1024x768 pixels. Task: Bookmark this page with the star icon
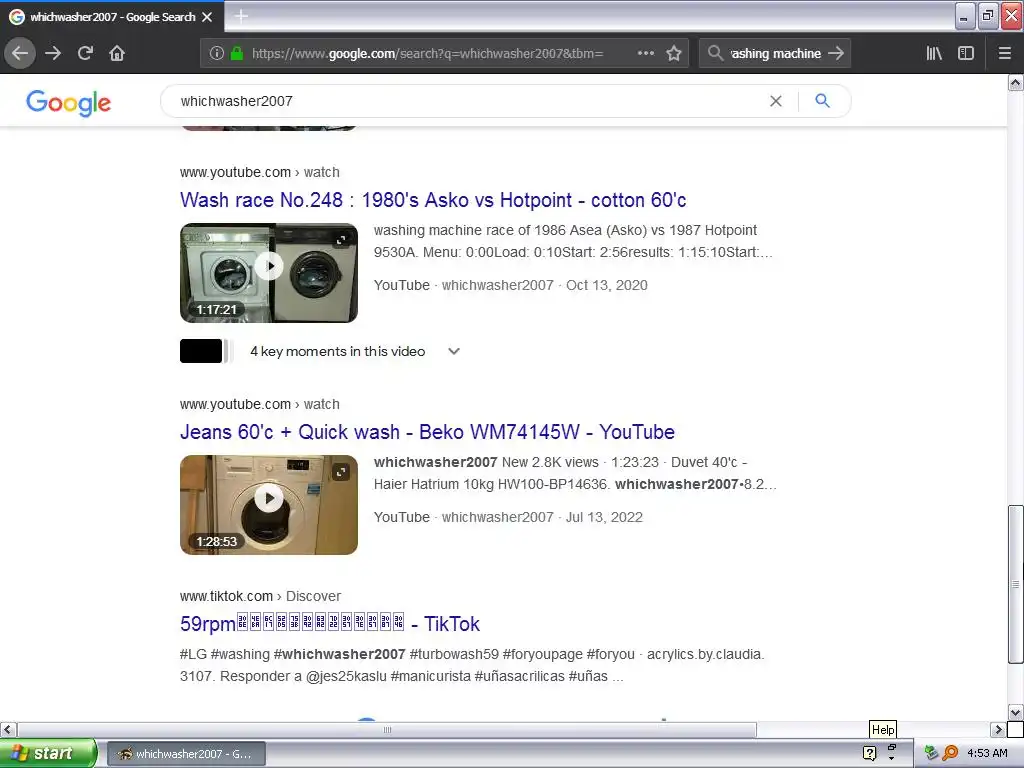point(674,53)
